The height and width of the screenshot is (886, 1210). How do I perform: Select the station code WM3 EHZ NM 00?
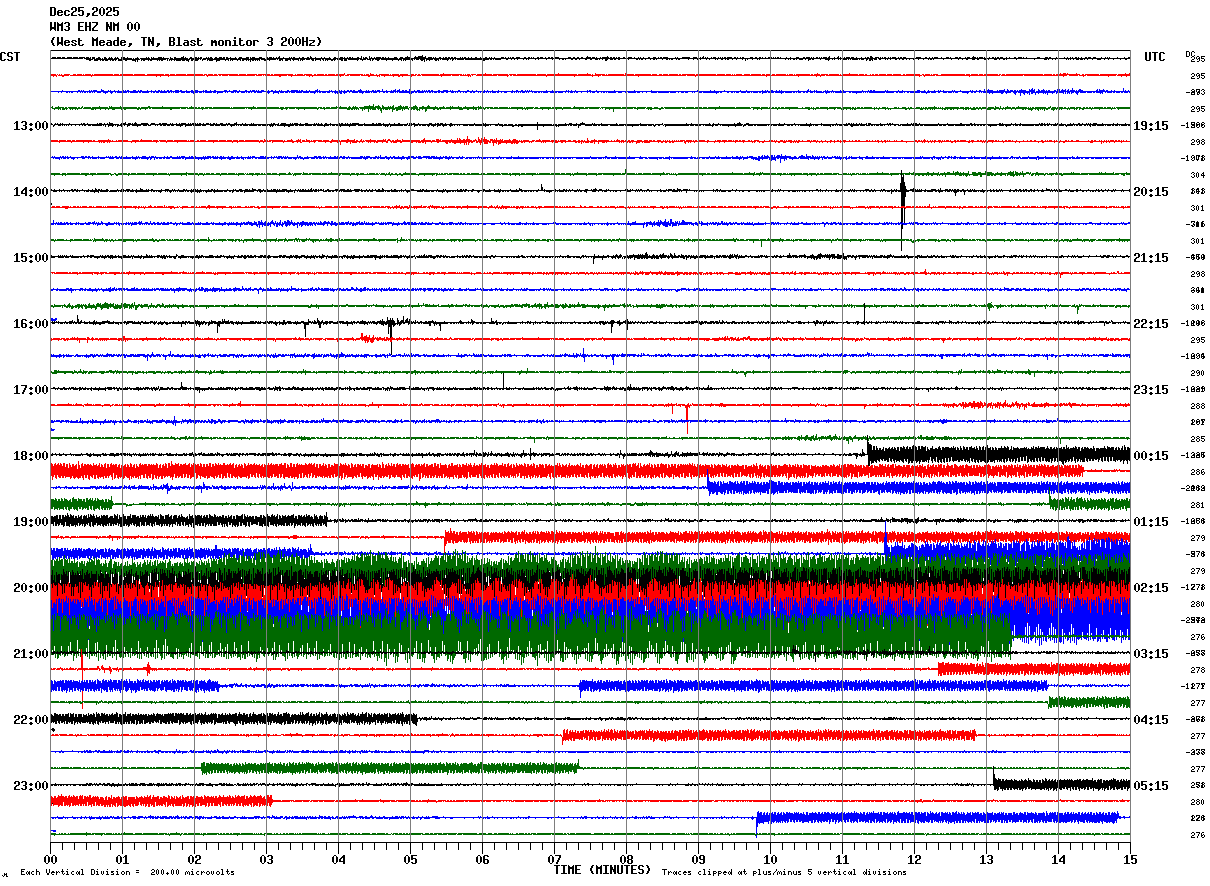point(95,27)
